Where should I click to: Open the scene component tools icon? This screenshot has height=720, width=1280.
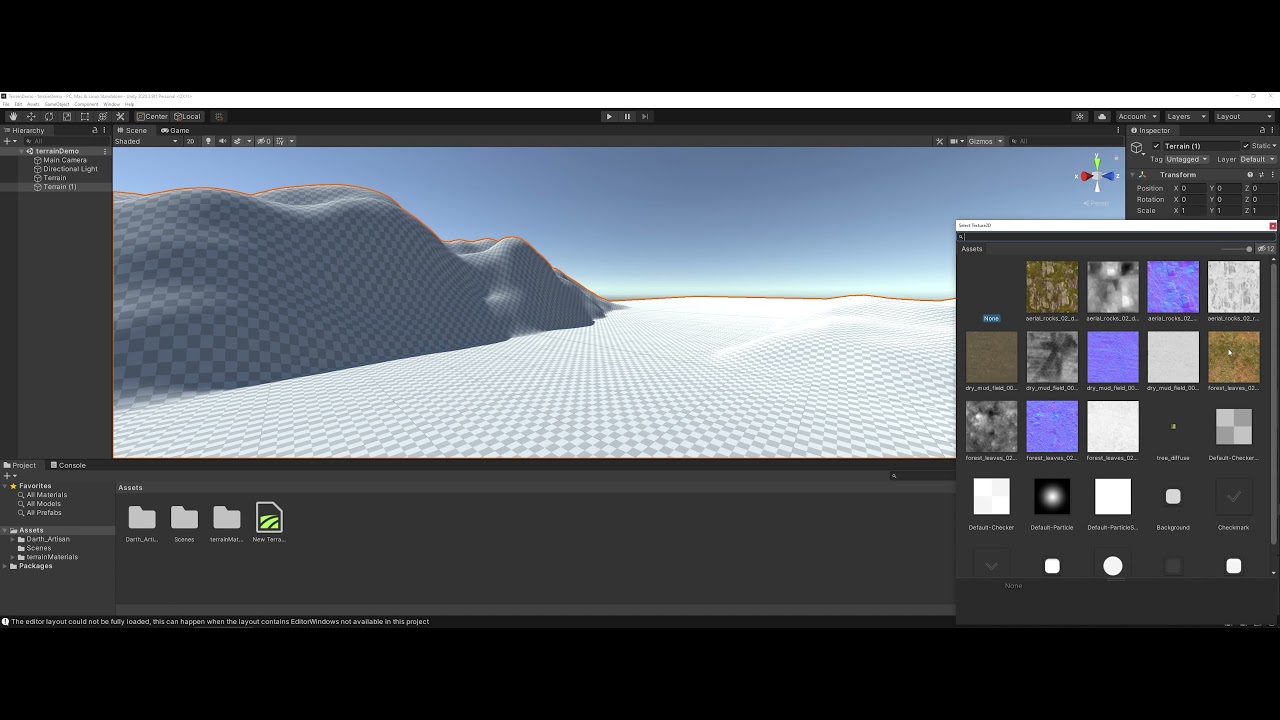pyautogui.click(x=939, y=141)
